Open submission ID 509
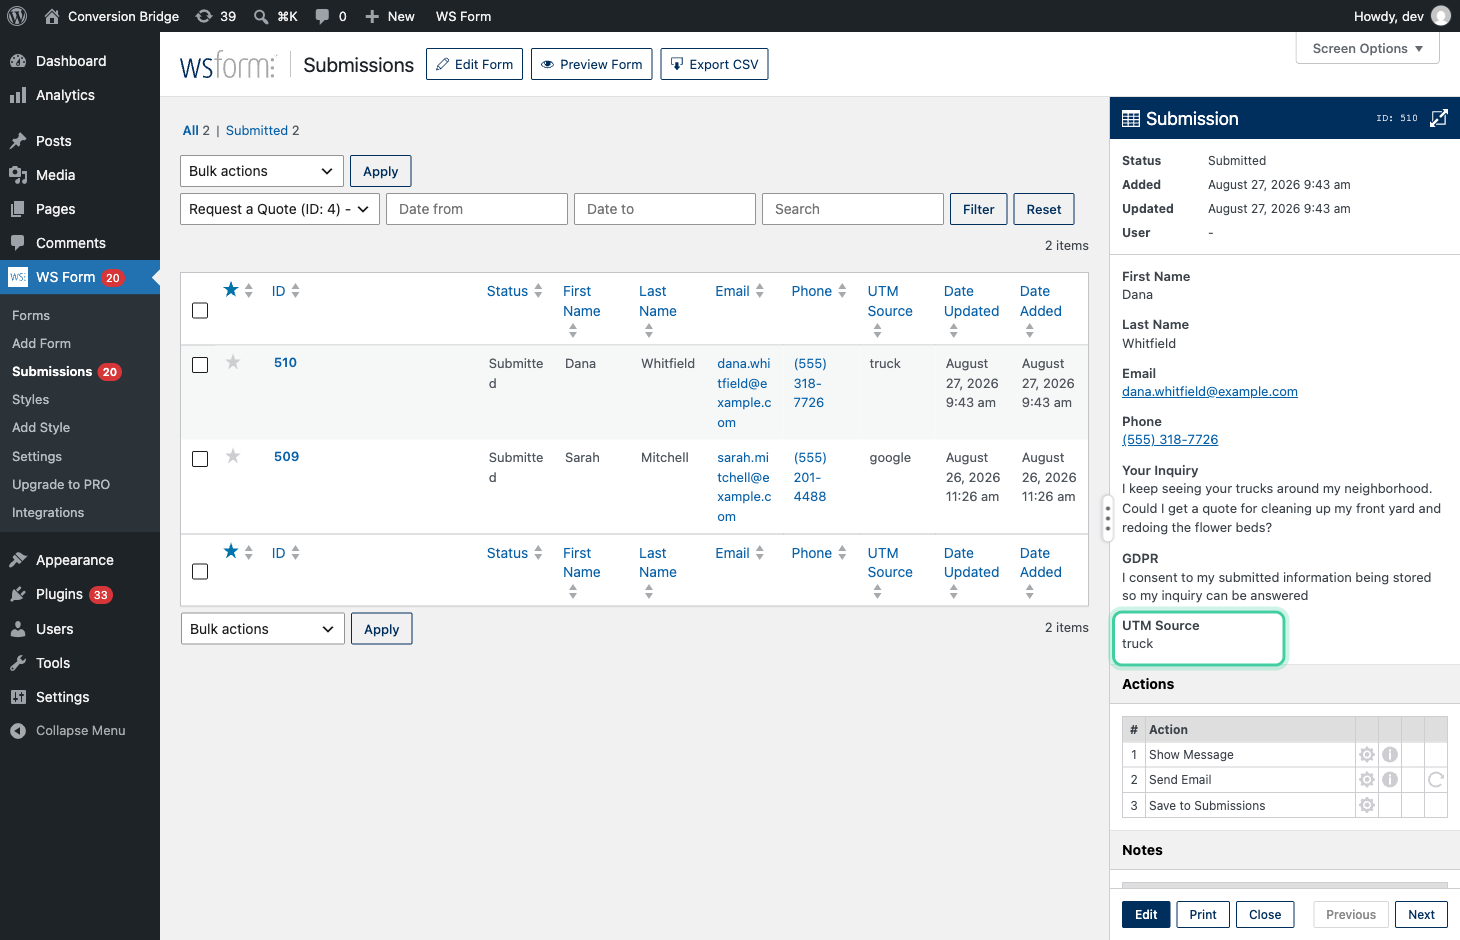 point(286,456)
